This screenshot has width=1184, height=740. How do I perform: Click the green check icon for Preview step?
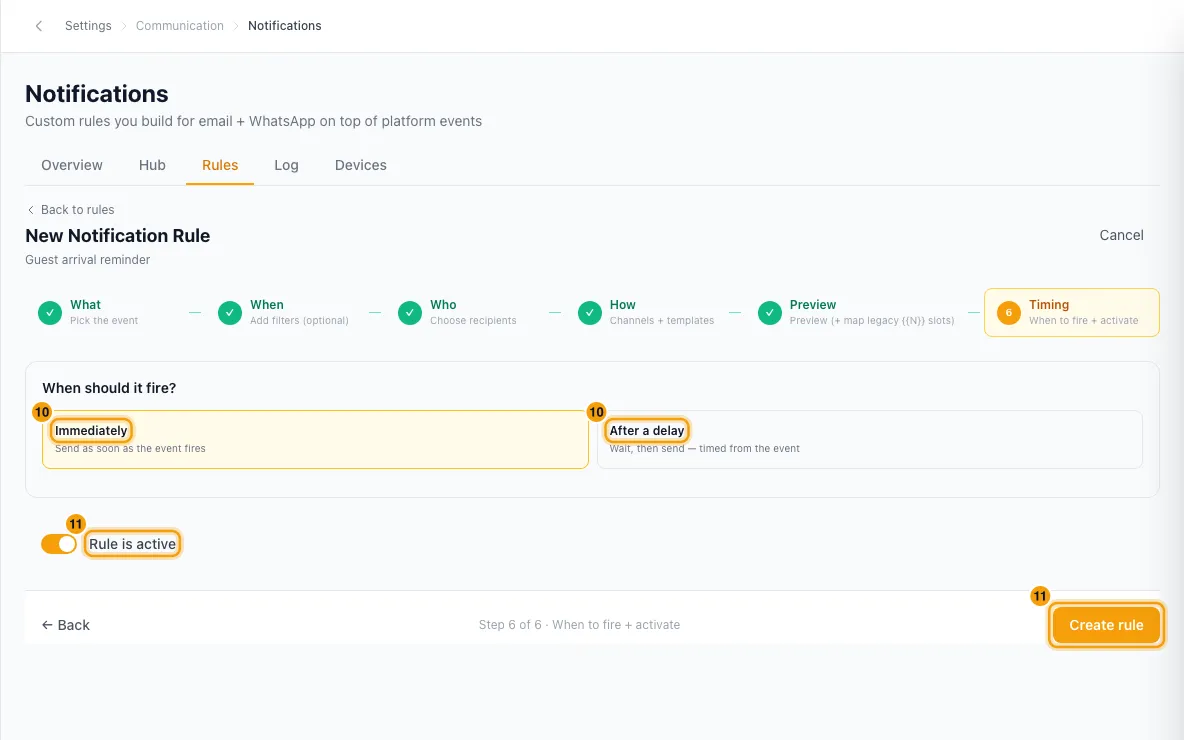click(769, 313)
